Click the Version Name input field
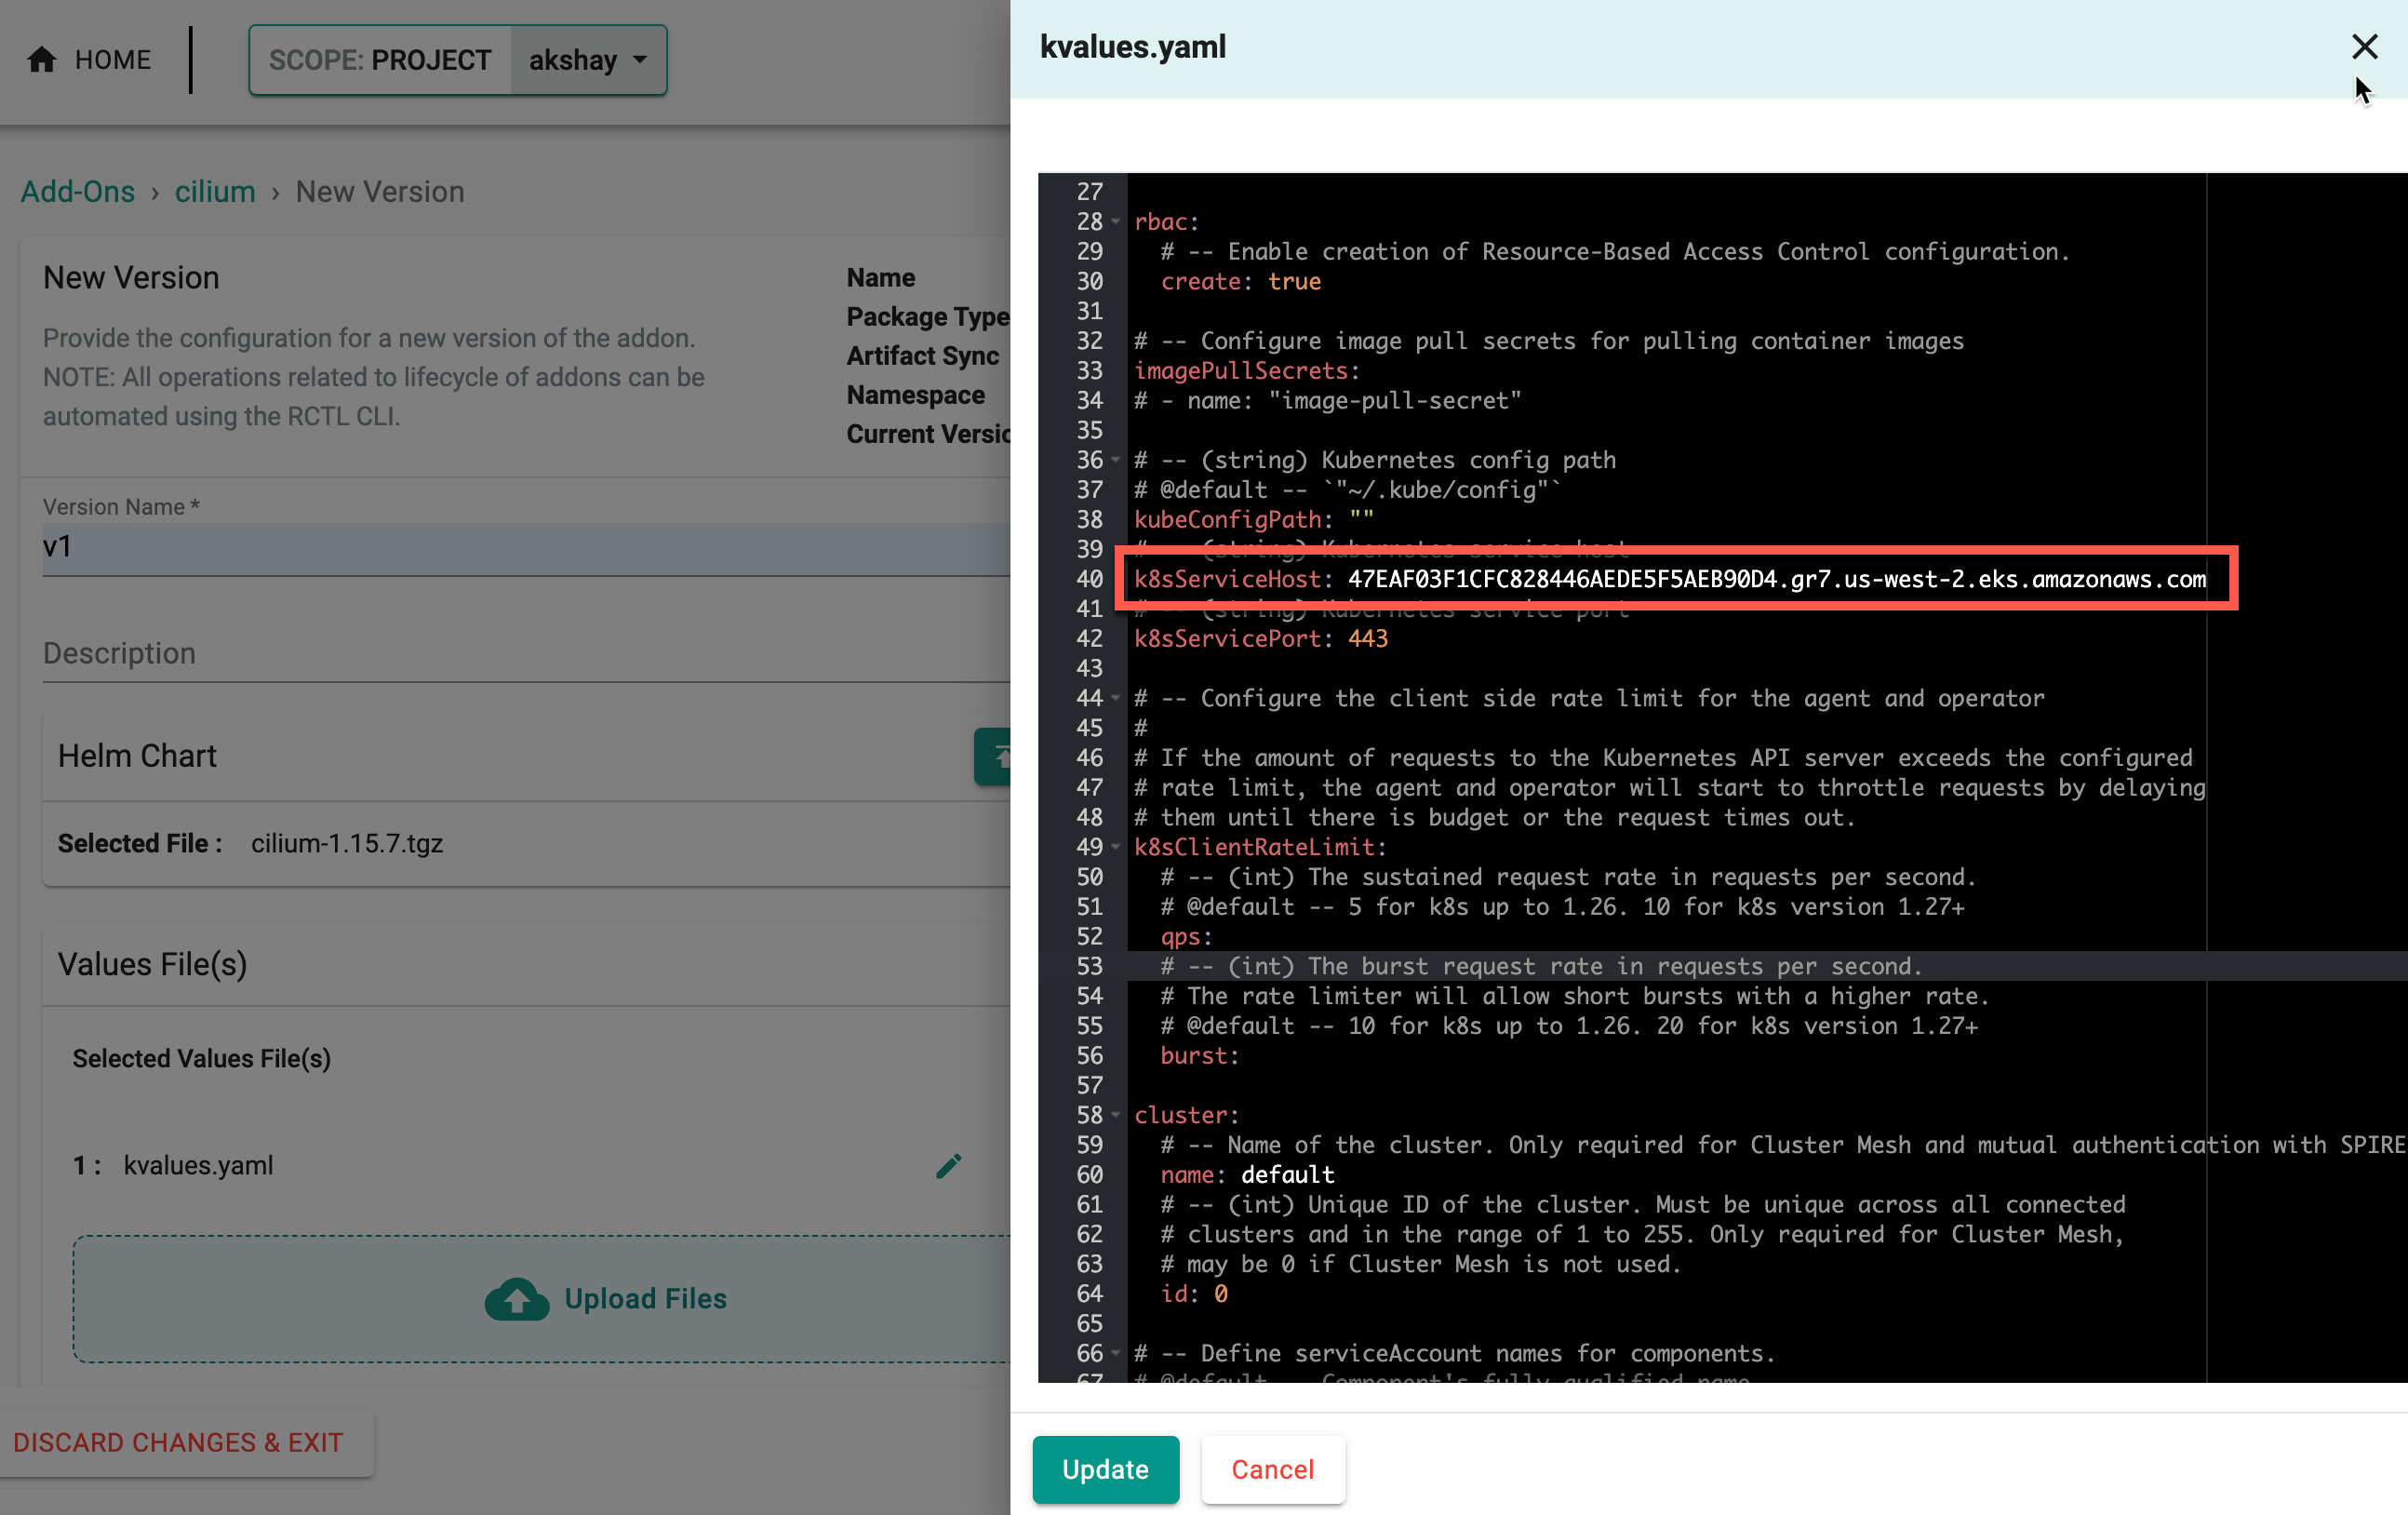2408x1515 pixels. click(x=526, y=547)
